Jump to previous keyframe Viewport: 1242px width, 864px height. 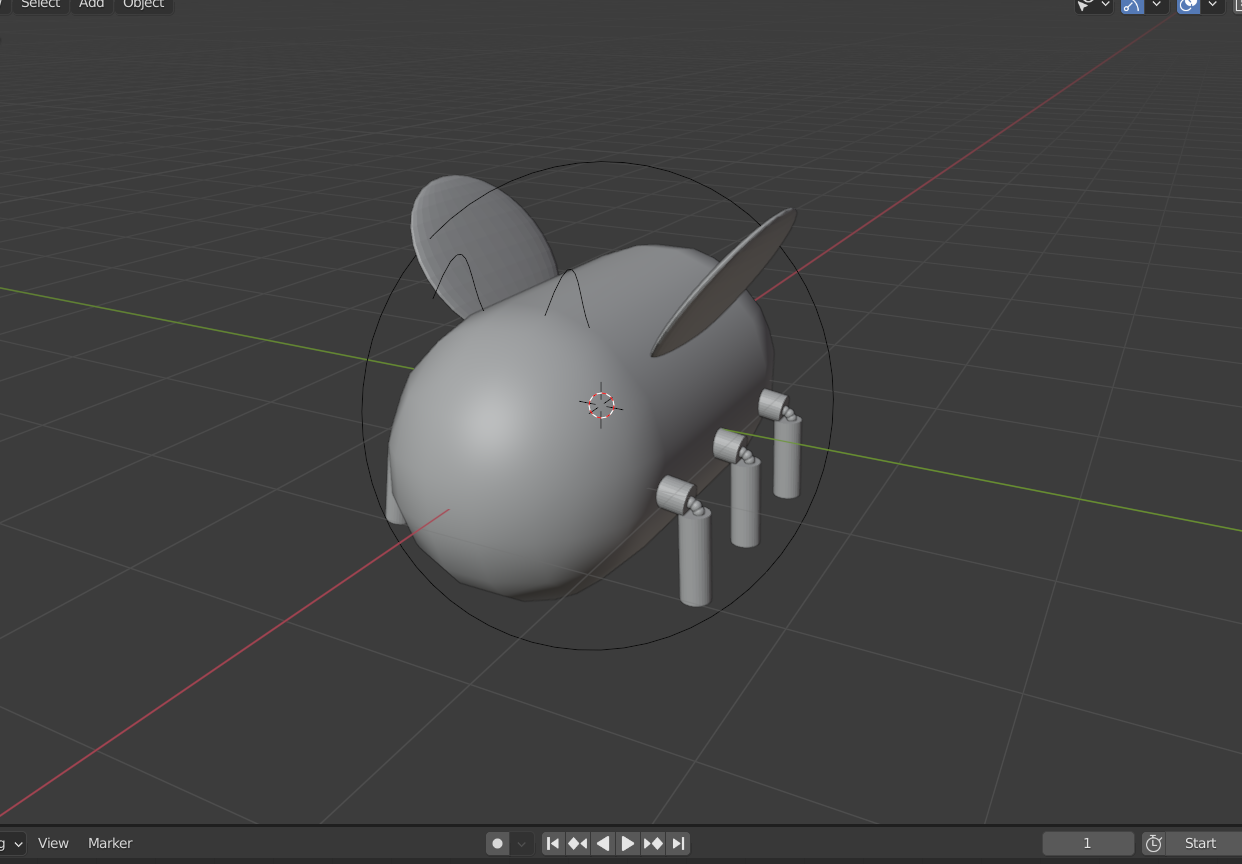point(578,843)
